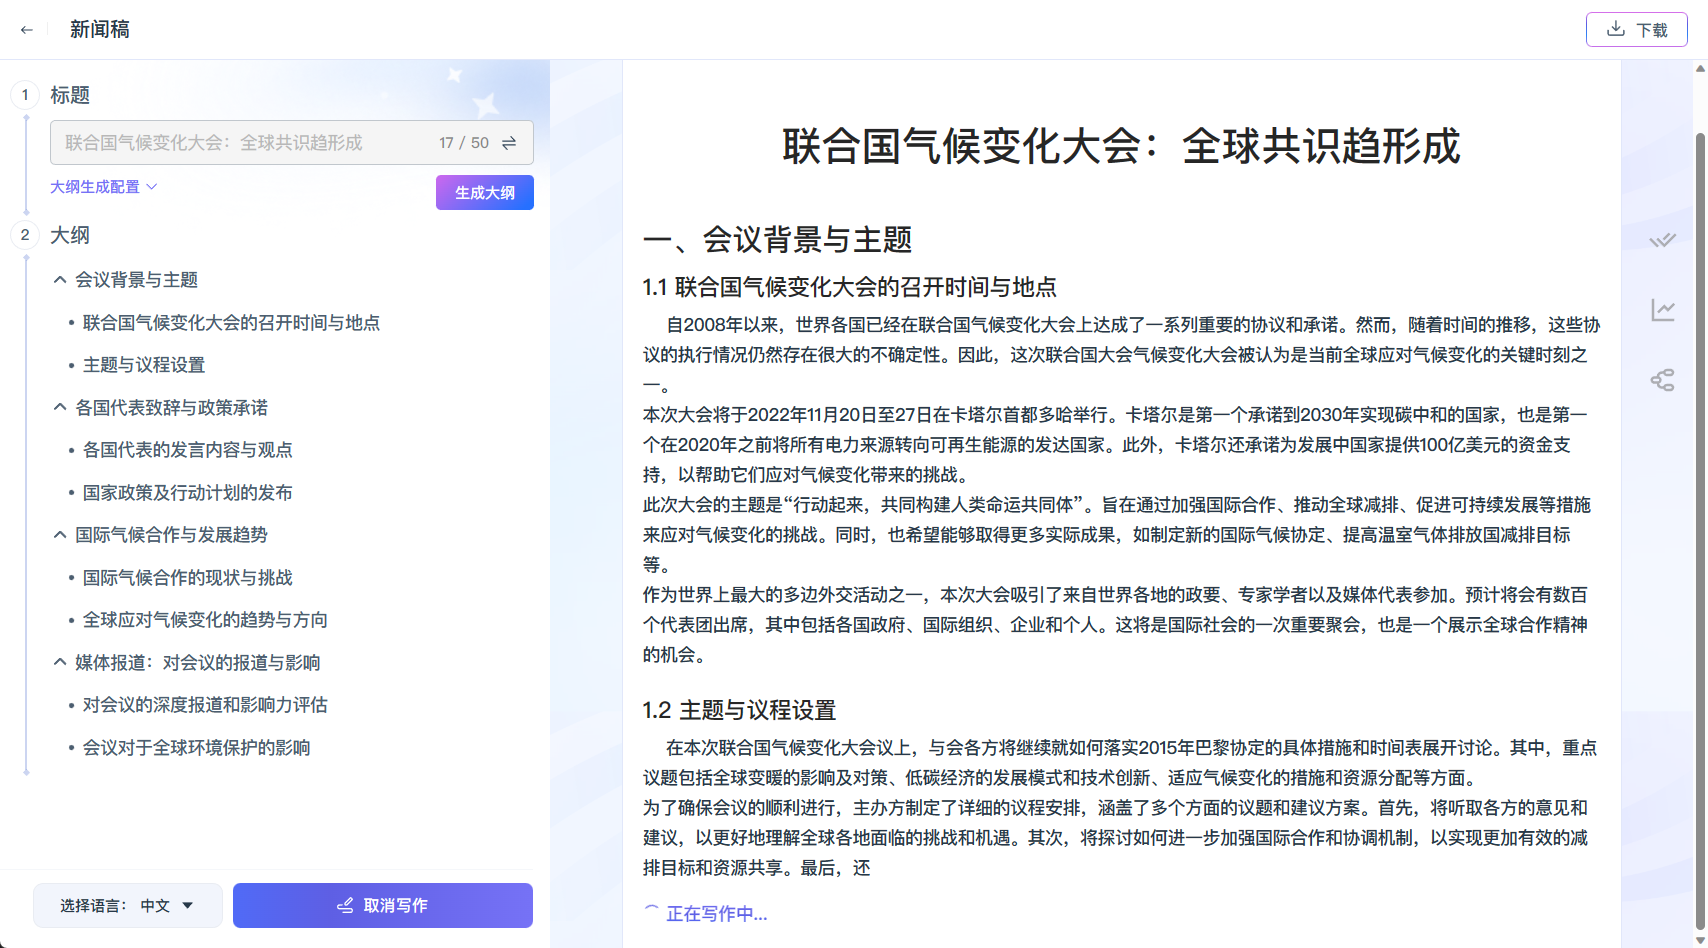Collapse the 国际气候合作与发展趋势 section

click(x=60, y=535)
